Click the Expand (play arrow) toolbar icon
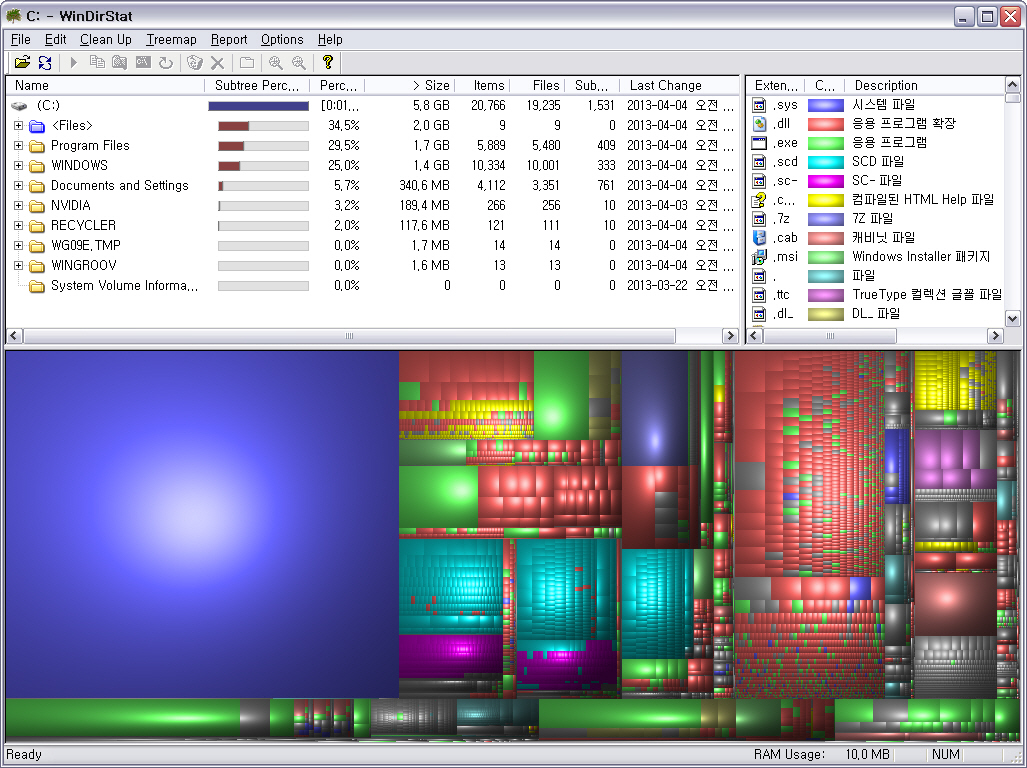This screenshot has width=1027, height=768. [73, 62]
